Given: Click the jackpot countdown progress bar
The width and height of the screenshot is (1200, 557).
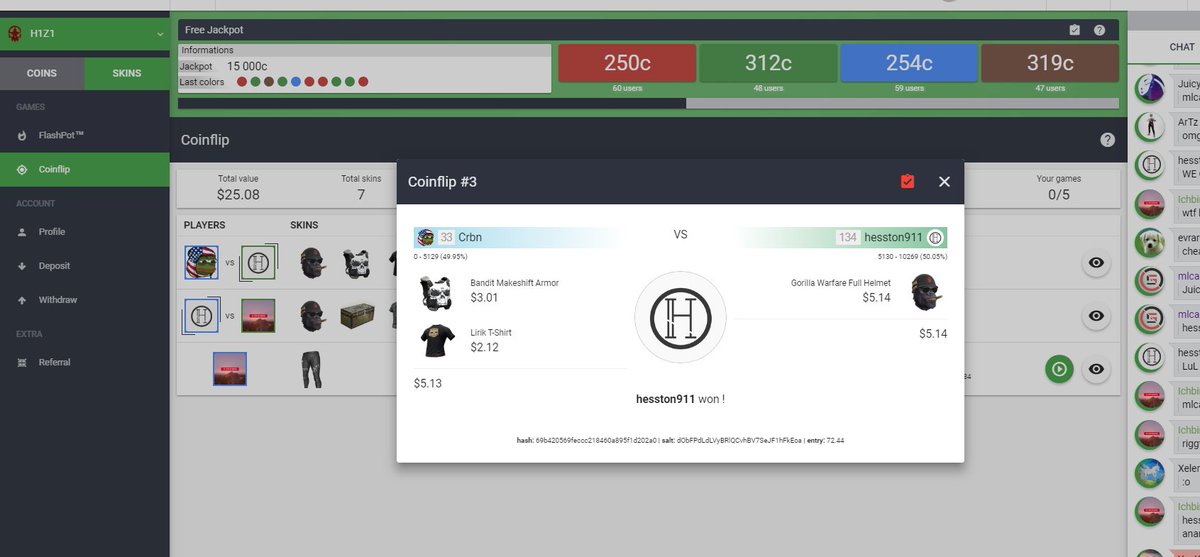Looking at the screenshot, I should [x=648, y=103].
